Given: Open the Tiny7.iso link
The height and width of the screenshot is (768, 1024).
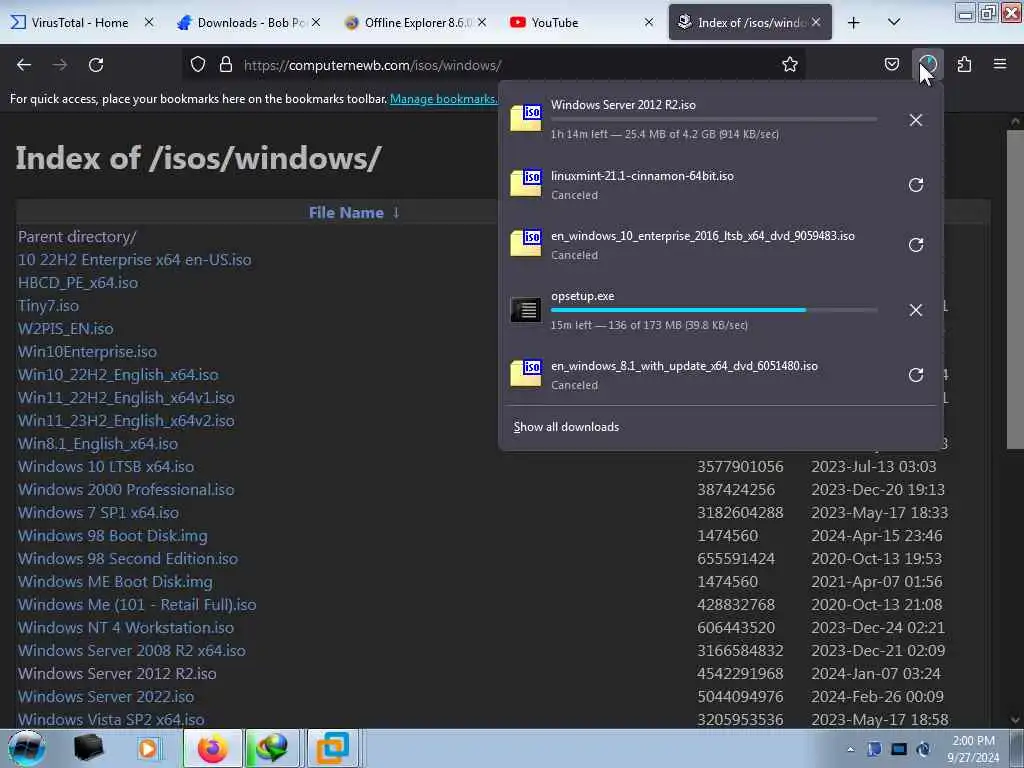Looking at the screenshot, I should click(48, 306).
